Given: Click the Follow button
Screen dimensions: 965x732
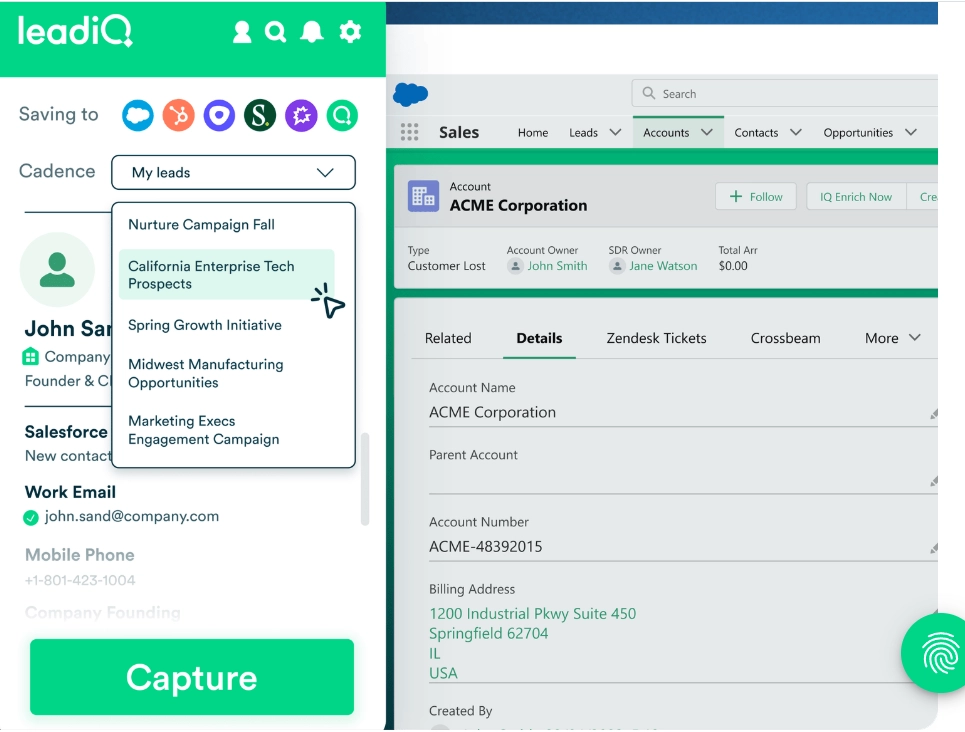Looking at the screenshot, I should point(756,196).
